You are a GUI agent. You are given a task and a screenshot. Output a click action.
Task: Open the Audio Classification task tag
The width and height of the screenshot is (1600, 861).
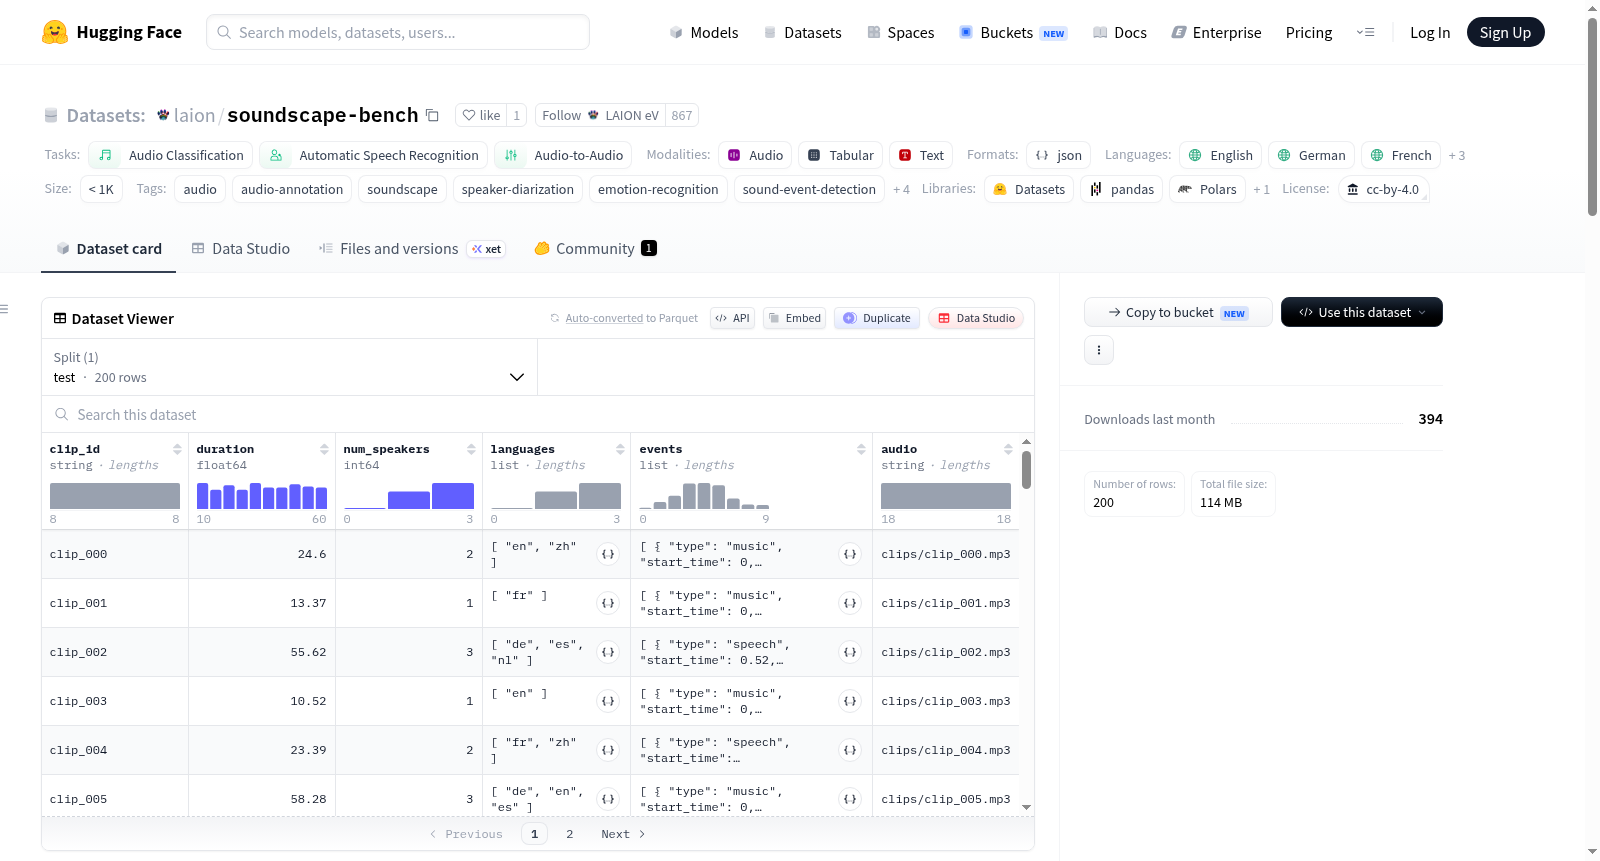170,155
